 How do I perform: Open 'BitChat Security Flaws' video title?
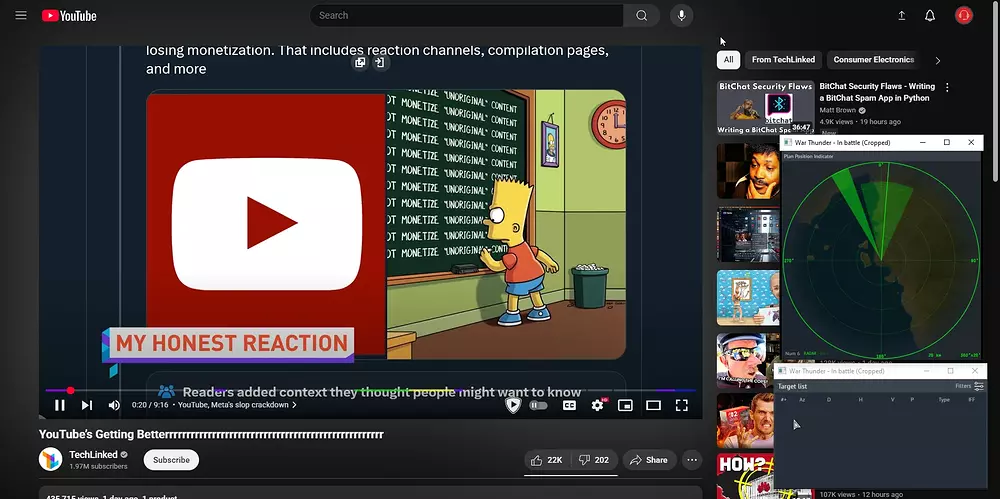click(x=877, y=92)
